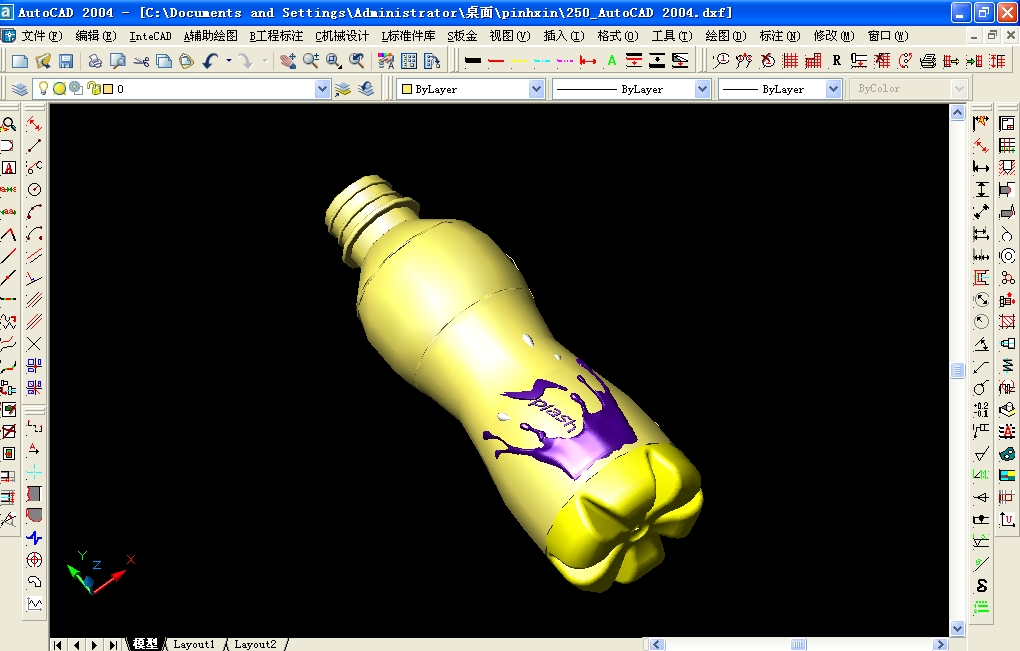The height and width of the screenshot is (651, 1020).
Task: Paste from clipboard using the Paste icon
Action: (x=187, y=61)
